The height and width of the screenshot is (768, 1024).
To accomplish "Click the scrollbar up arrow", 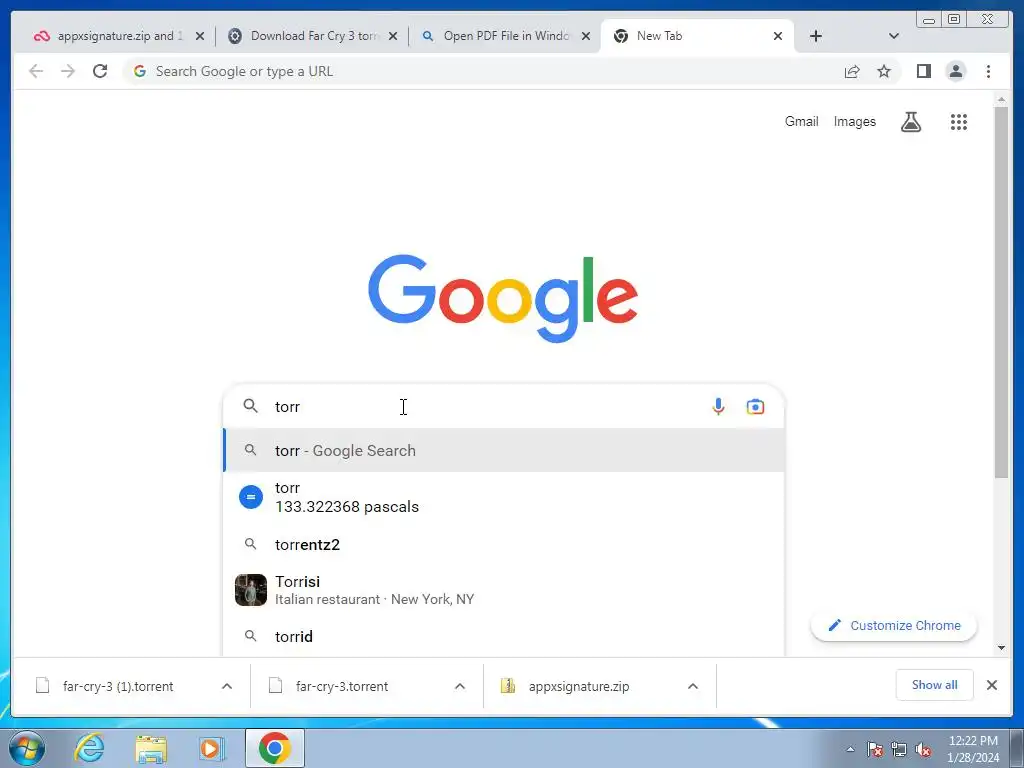I will coord(1001,100).
